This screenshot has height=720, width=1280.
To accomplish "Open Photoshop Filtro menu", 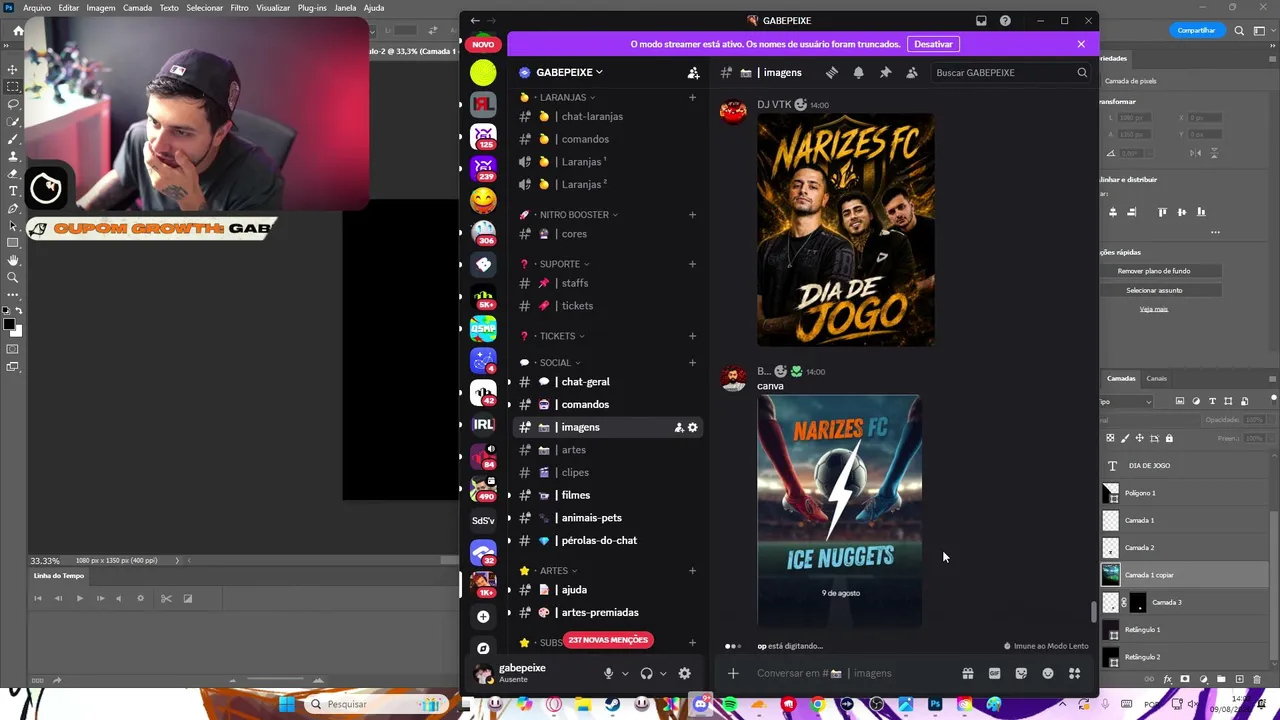I will click(239, 7).
